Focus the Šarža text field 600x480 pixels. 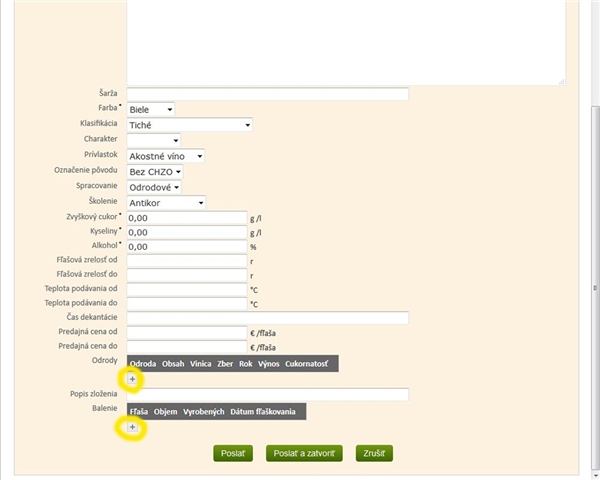click(x=268, y=94)
